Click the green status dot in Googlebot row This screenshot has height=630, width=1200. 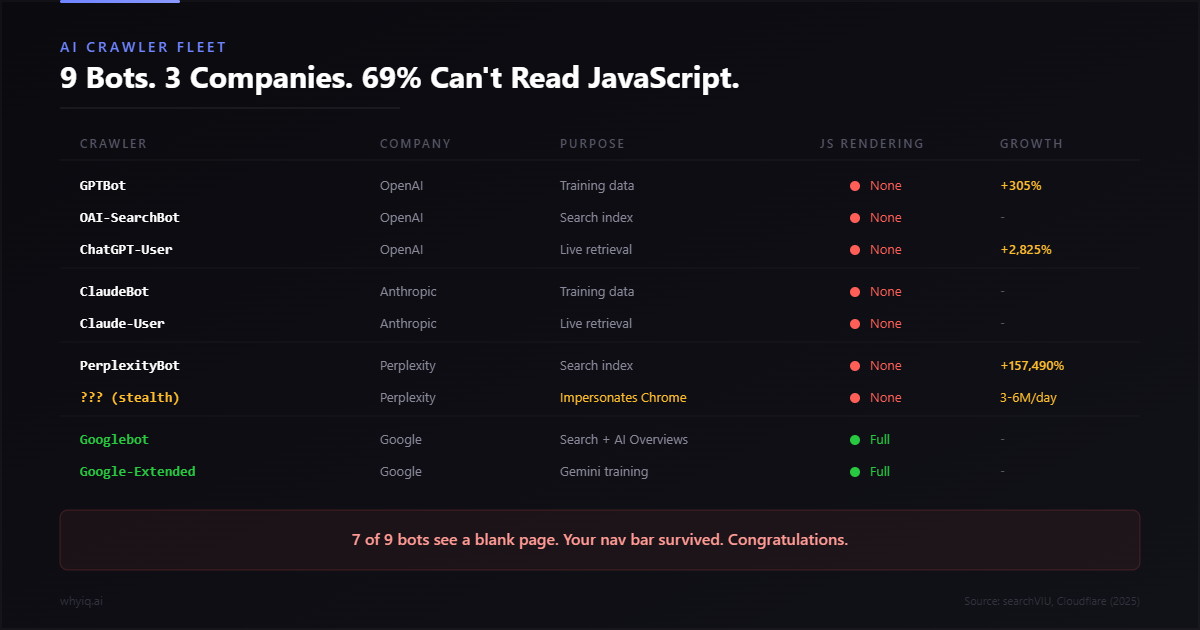pos(855,440)
